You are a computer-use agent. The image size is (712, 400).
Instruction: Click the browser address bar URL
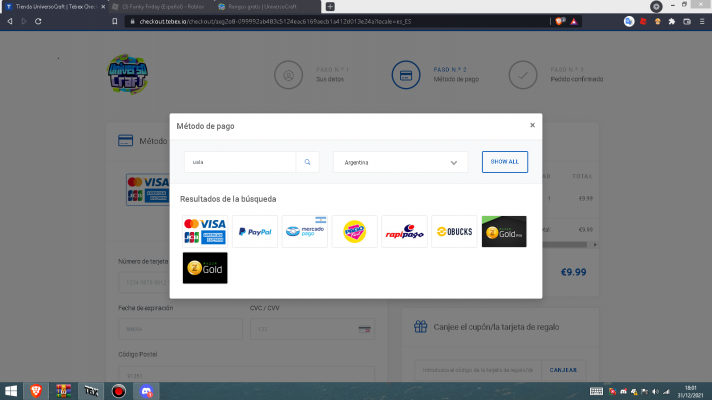pos(300,20)
